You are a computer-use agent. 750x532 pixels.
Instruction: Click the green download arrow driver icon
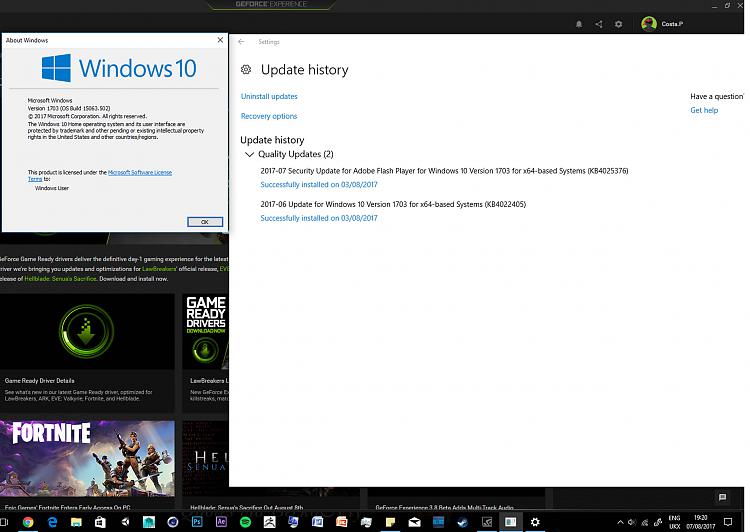coord(87,331)
